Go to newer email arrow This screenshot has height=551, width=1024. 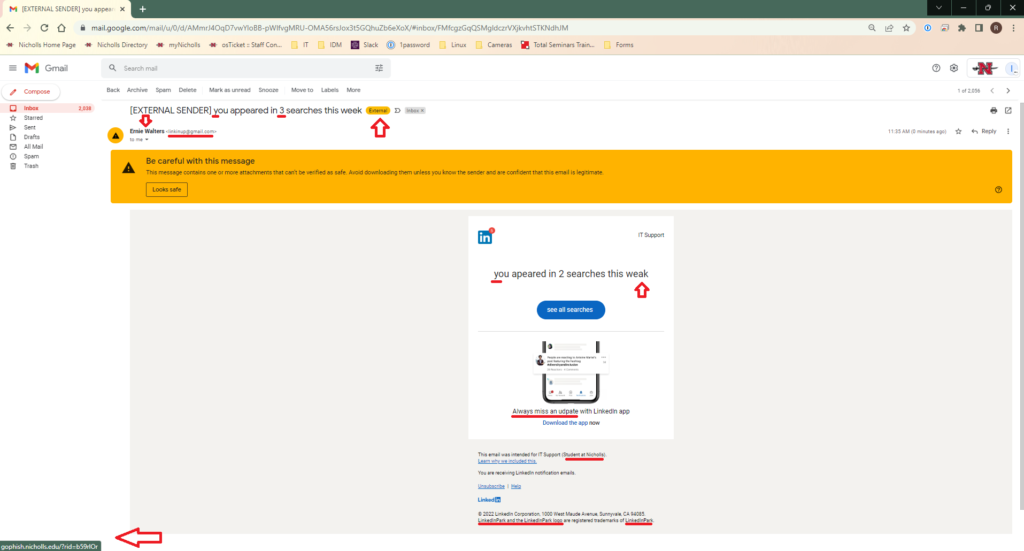tap(992, 91)
